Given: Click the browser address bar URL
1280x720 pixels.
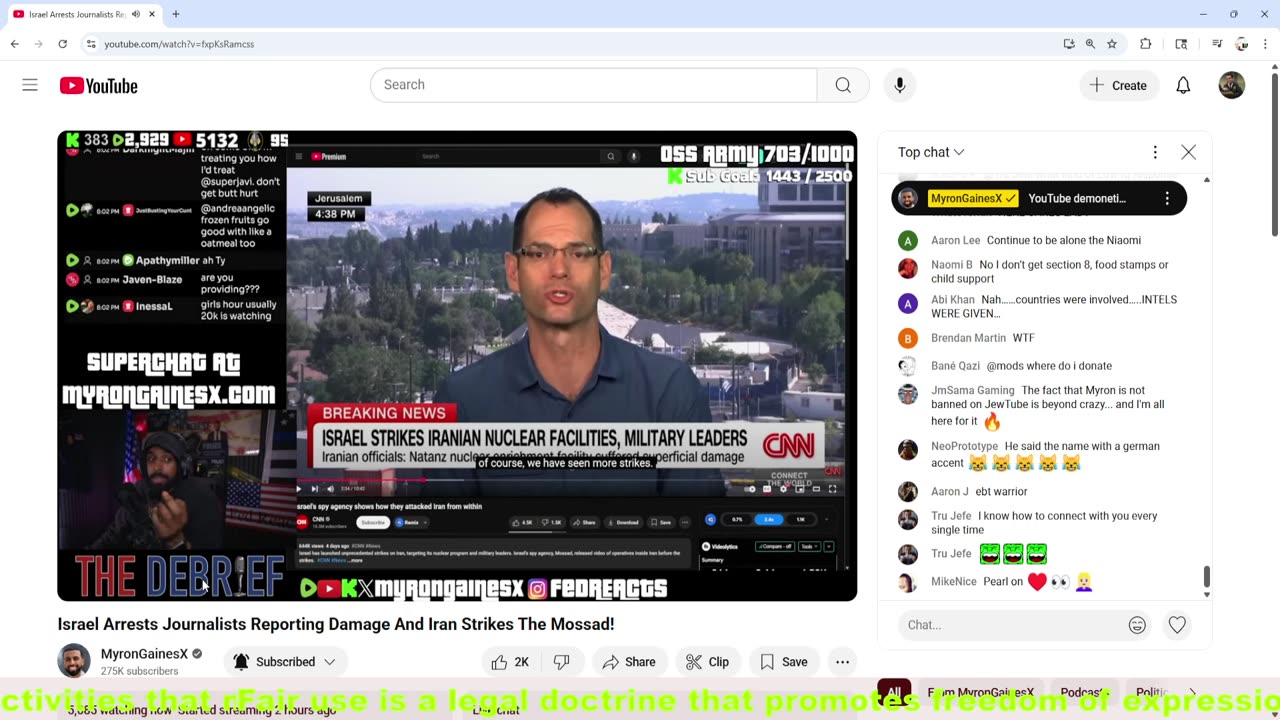Looking at the screenshot, I should 179,44.
